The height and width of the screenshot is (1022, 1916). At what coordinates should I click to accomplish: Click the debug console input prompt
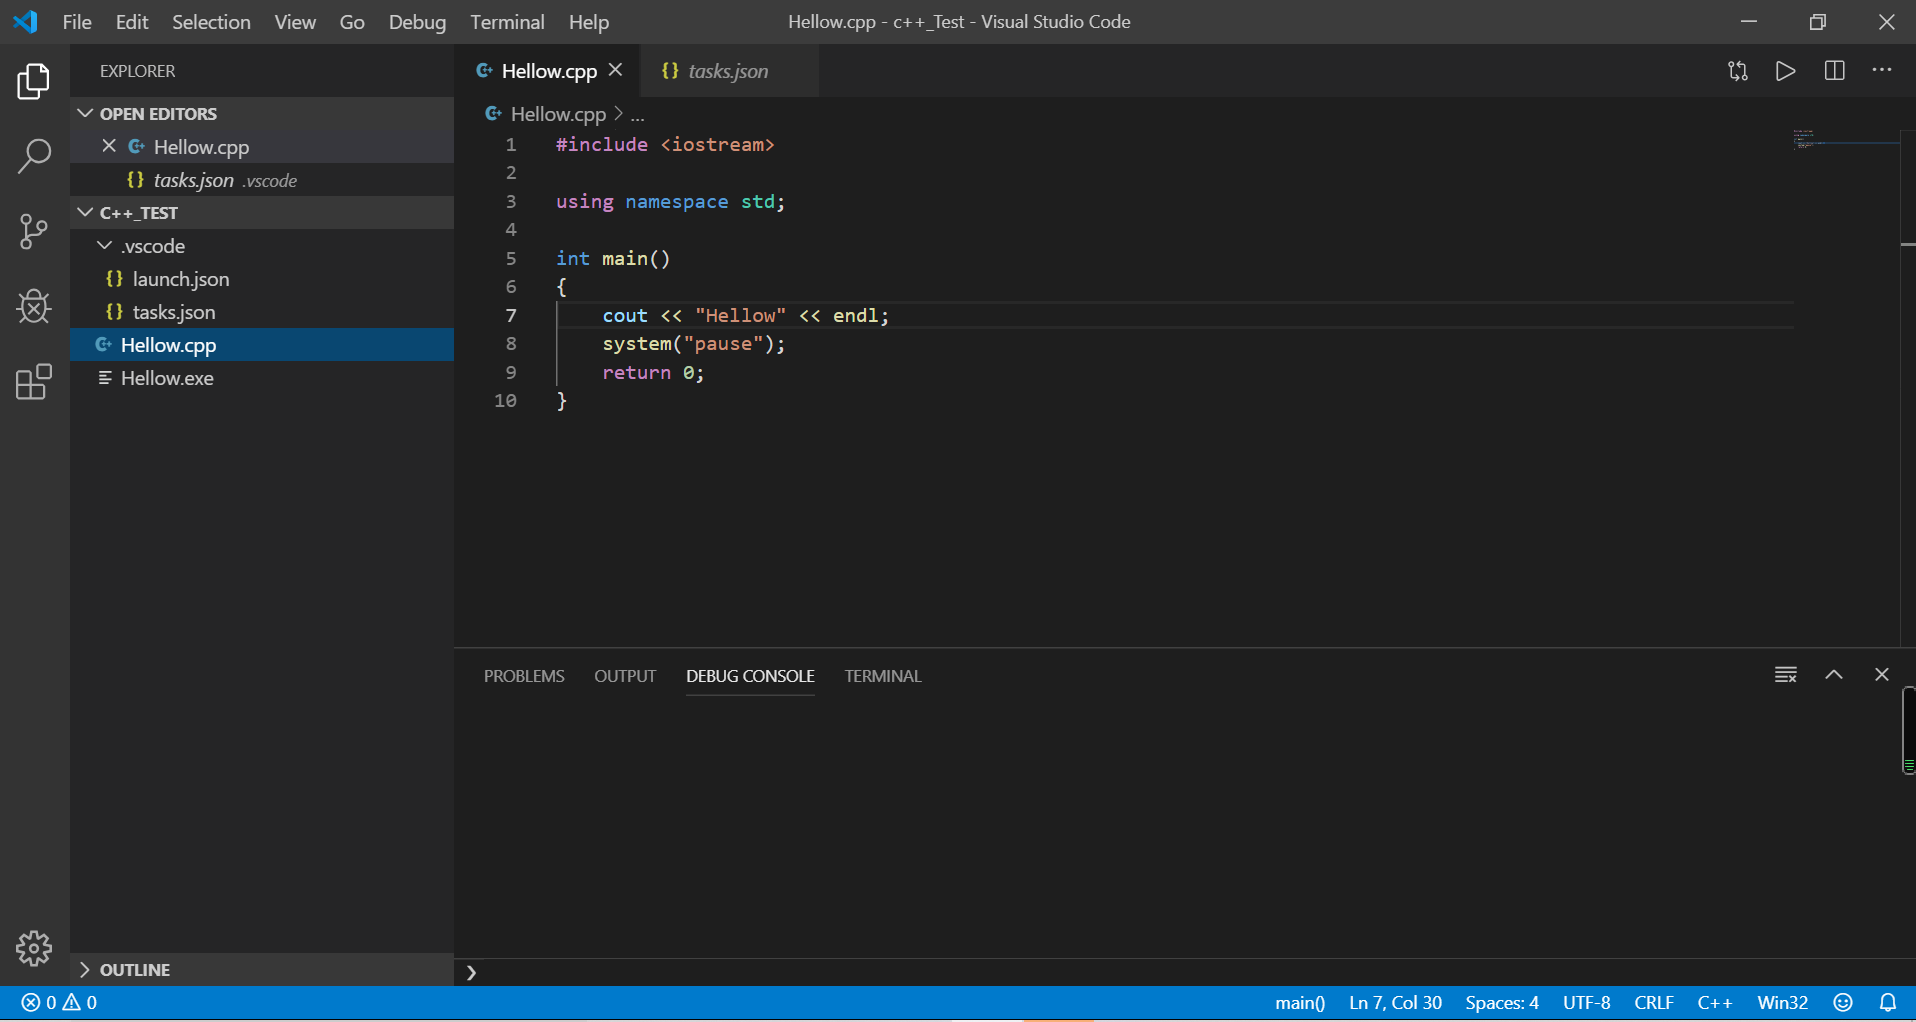pyautogui.click(x=1185, y=972)
